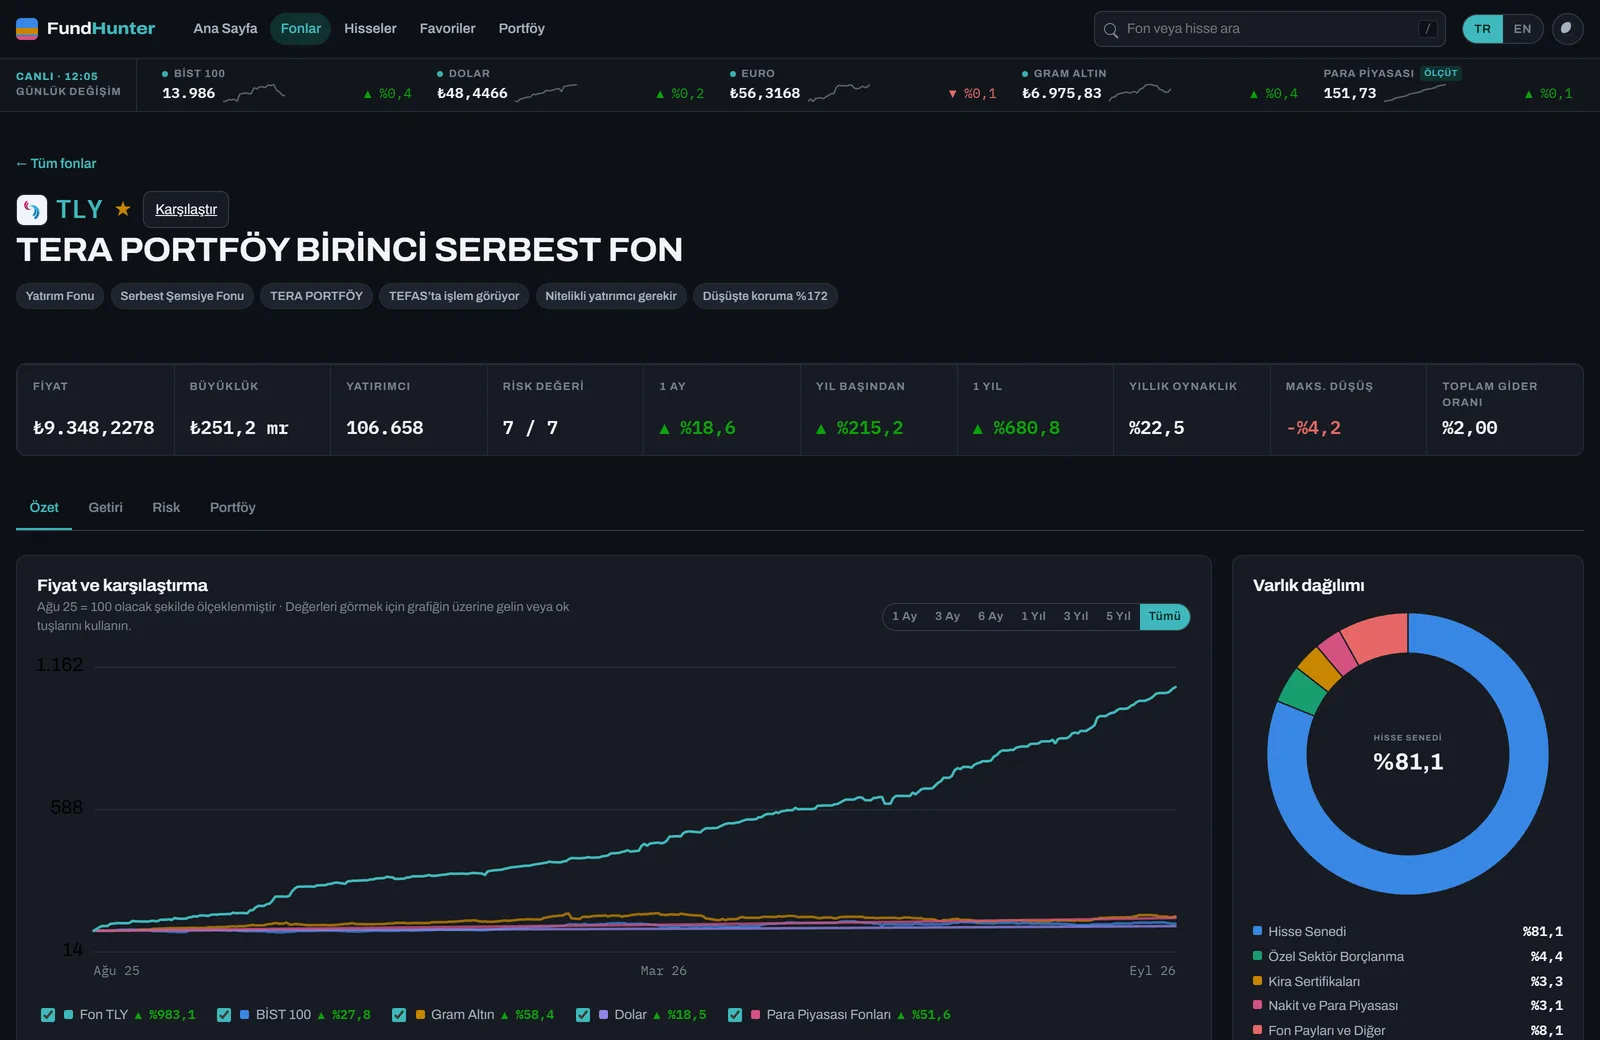Image resolution: width=1600 pixels, height=1040 pixels.
Task: Click the Fiyat ₺9.348,2278 stat card
Action: tap(95, 410)
